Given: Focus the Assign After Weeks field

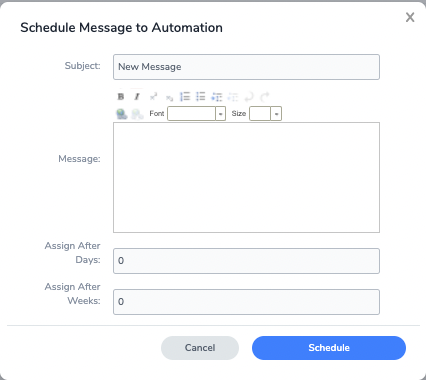Looking at the screenshot, I should 246,302.
